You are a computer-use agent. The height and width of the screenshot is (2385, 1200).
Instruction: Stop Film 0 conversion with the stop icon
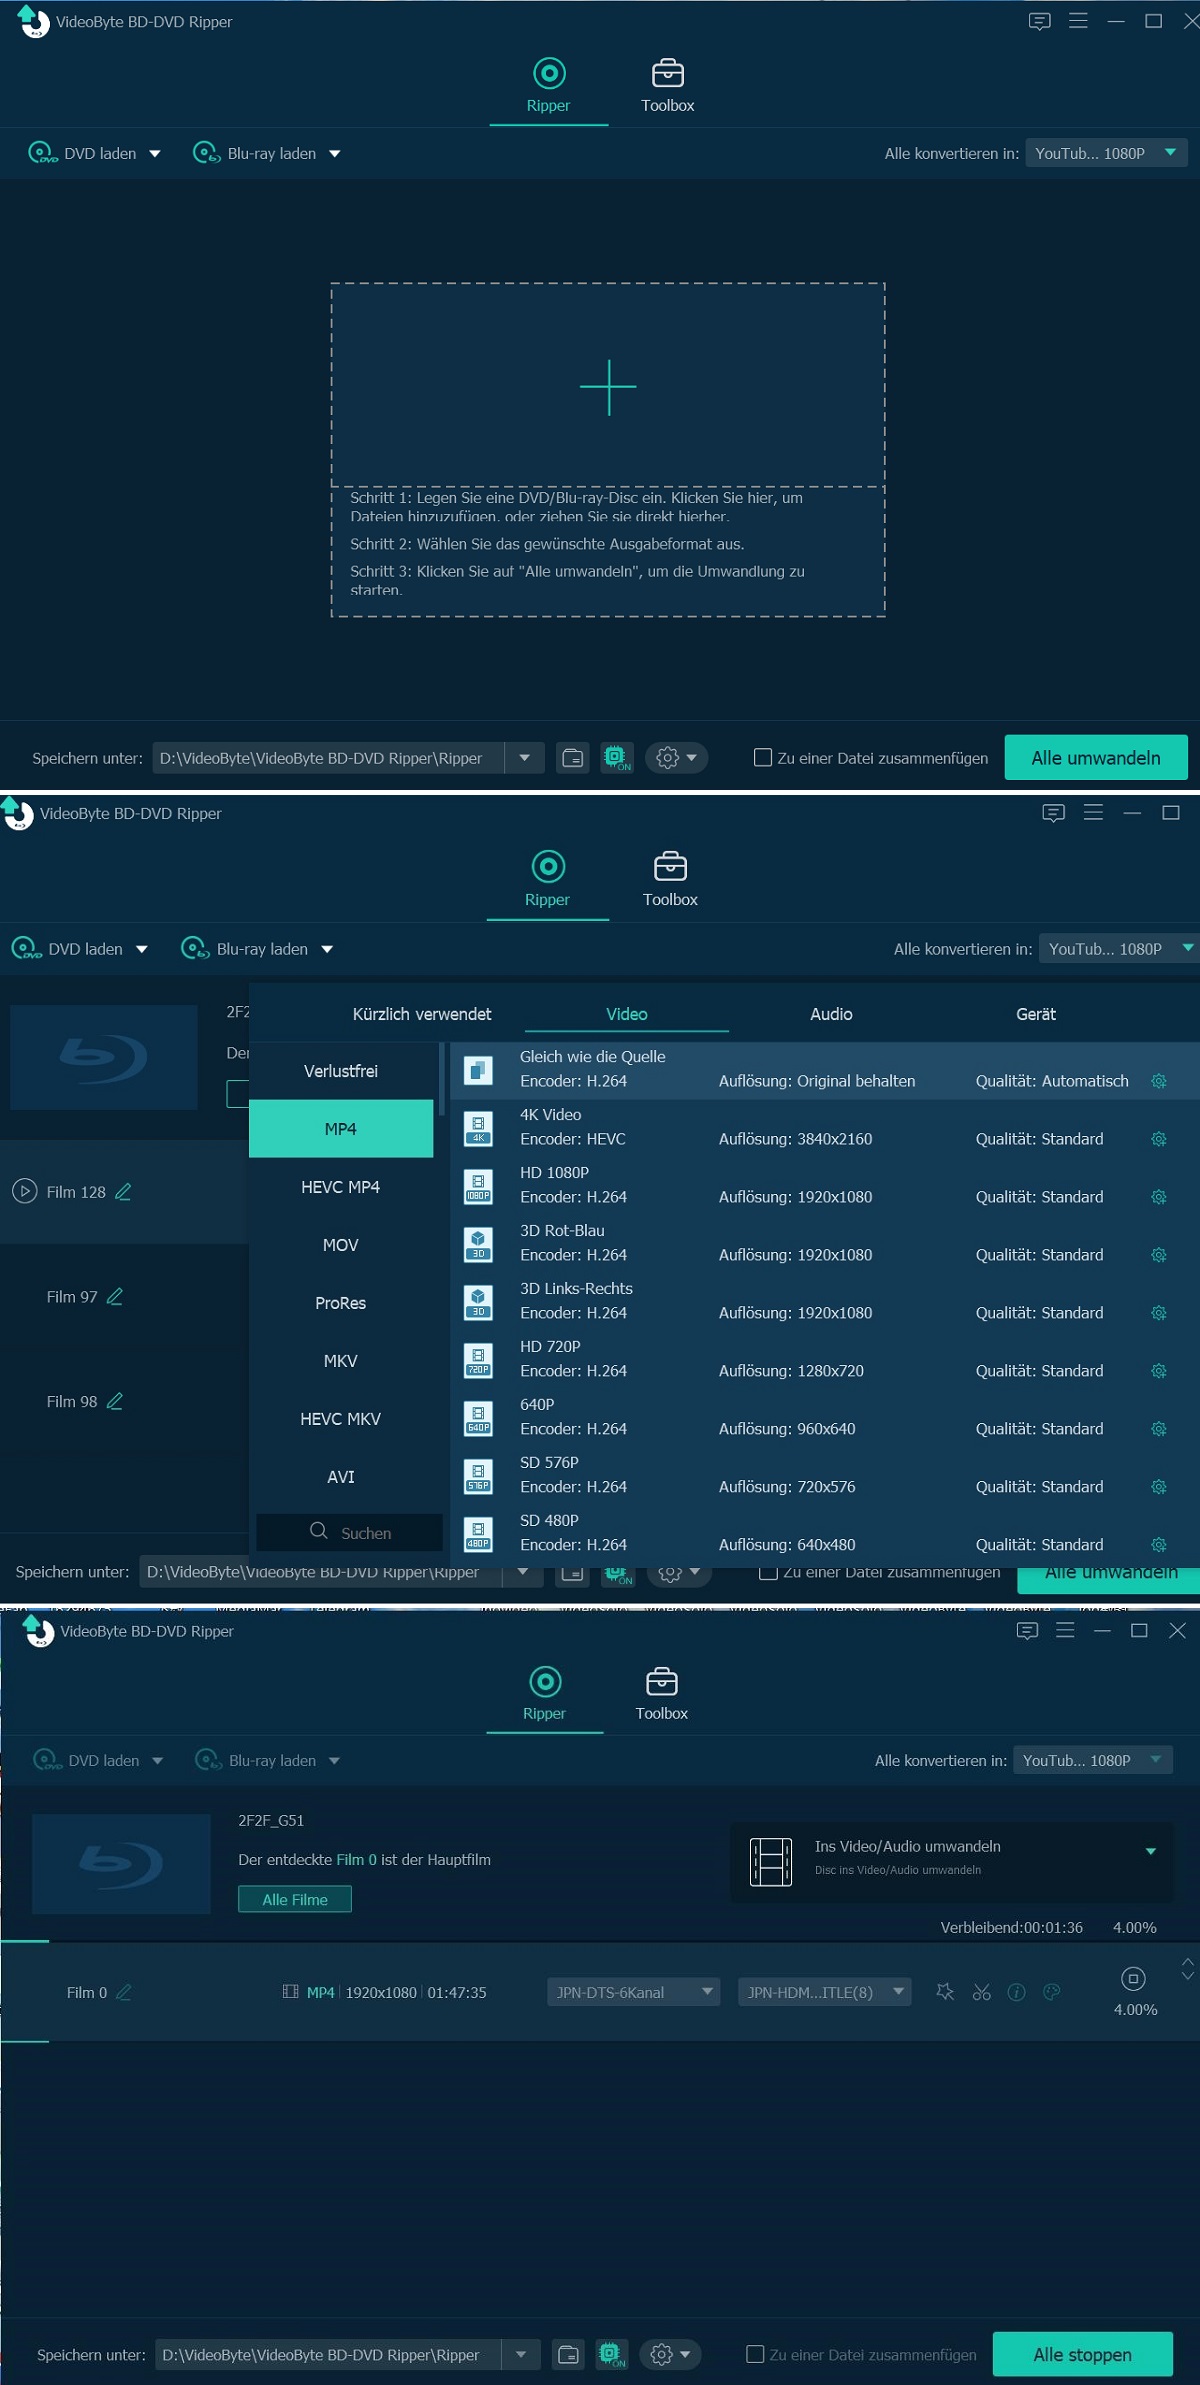[1133, 1978]
